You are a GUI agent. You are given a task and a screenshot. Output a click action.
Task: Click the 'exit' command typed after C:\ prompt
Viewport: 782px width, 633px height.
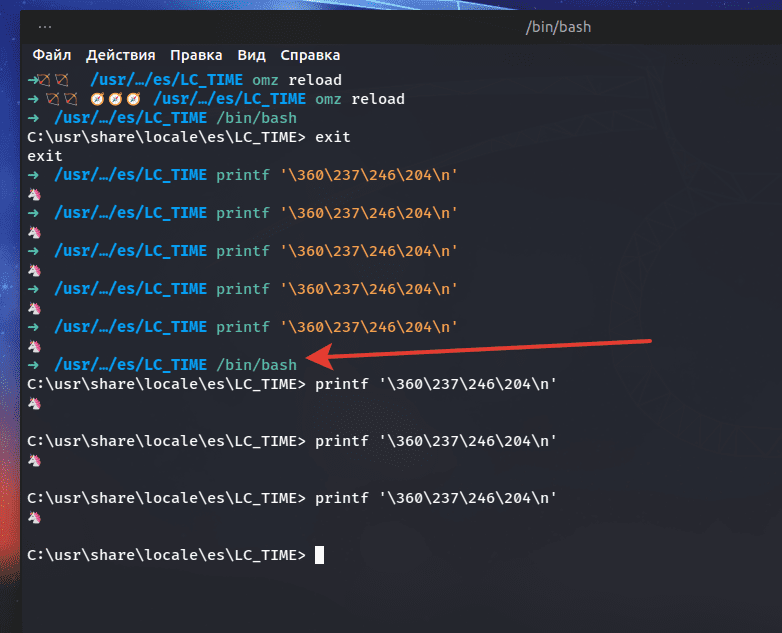click(x=332, y=137)
